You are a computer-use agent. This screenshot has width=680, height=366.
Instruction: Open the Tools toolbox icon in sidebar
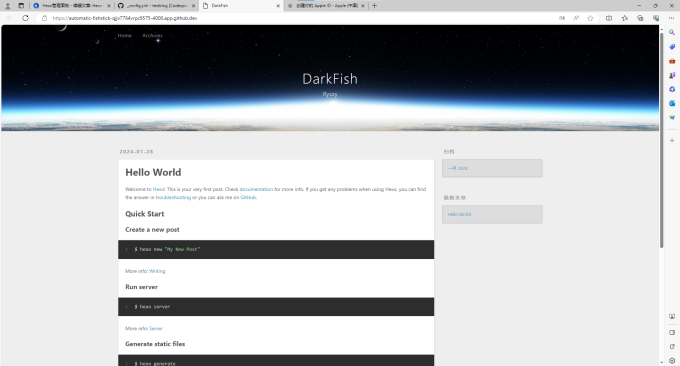tap(672, 61)
